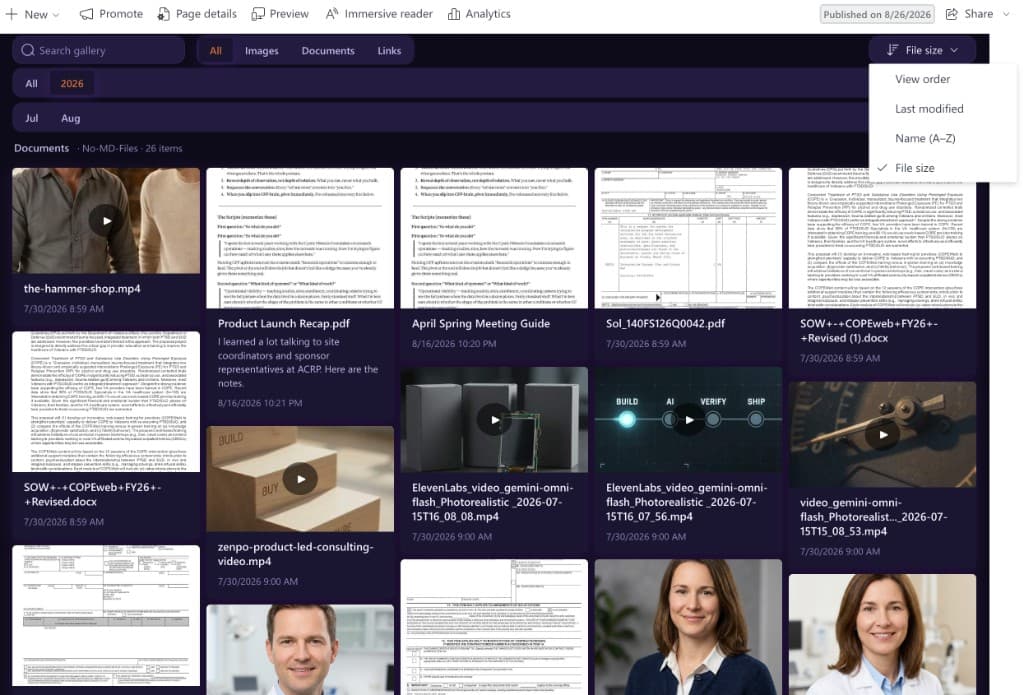Viewport: 1024px width, 695px height.
Task: Click SOW+-+COPEweb+FY26+-+Revised (1).docx title
Action: pyautogui.click(x=869, y=331)
